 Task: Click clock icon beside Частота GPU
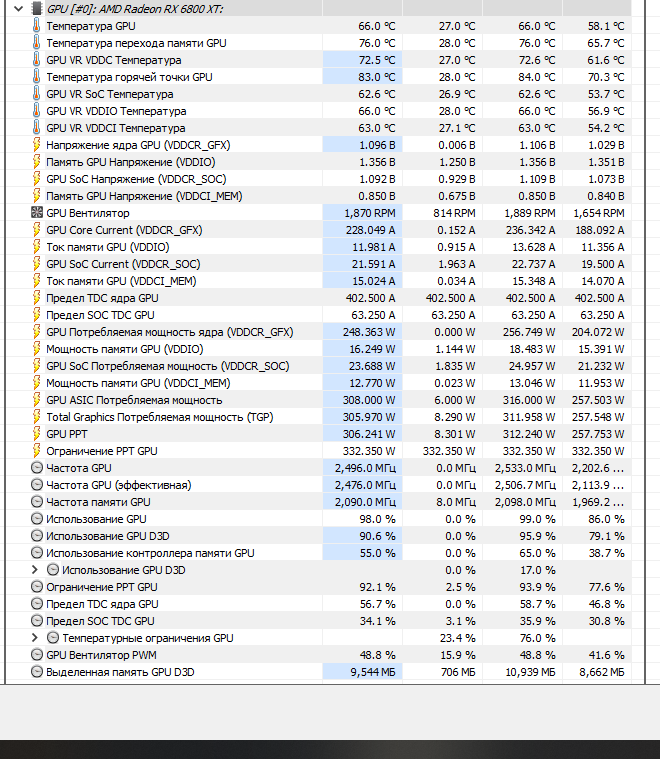[x=37, y=468]
